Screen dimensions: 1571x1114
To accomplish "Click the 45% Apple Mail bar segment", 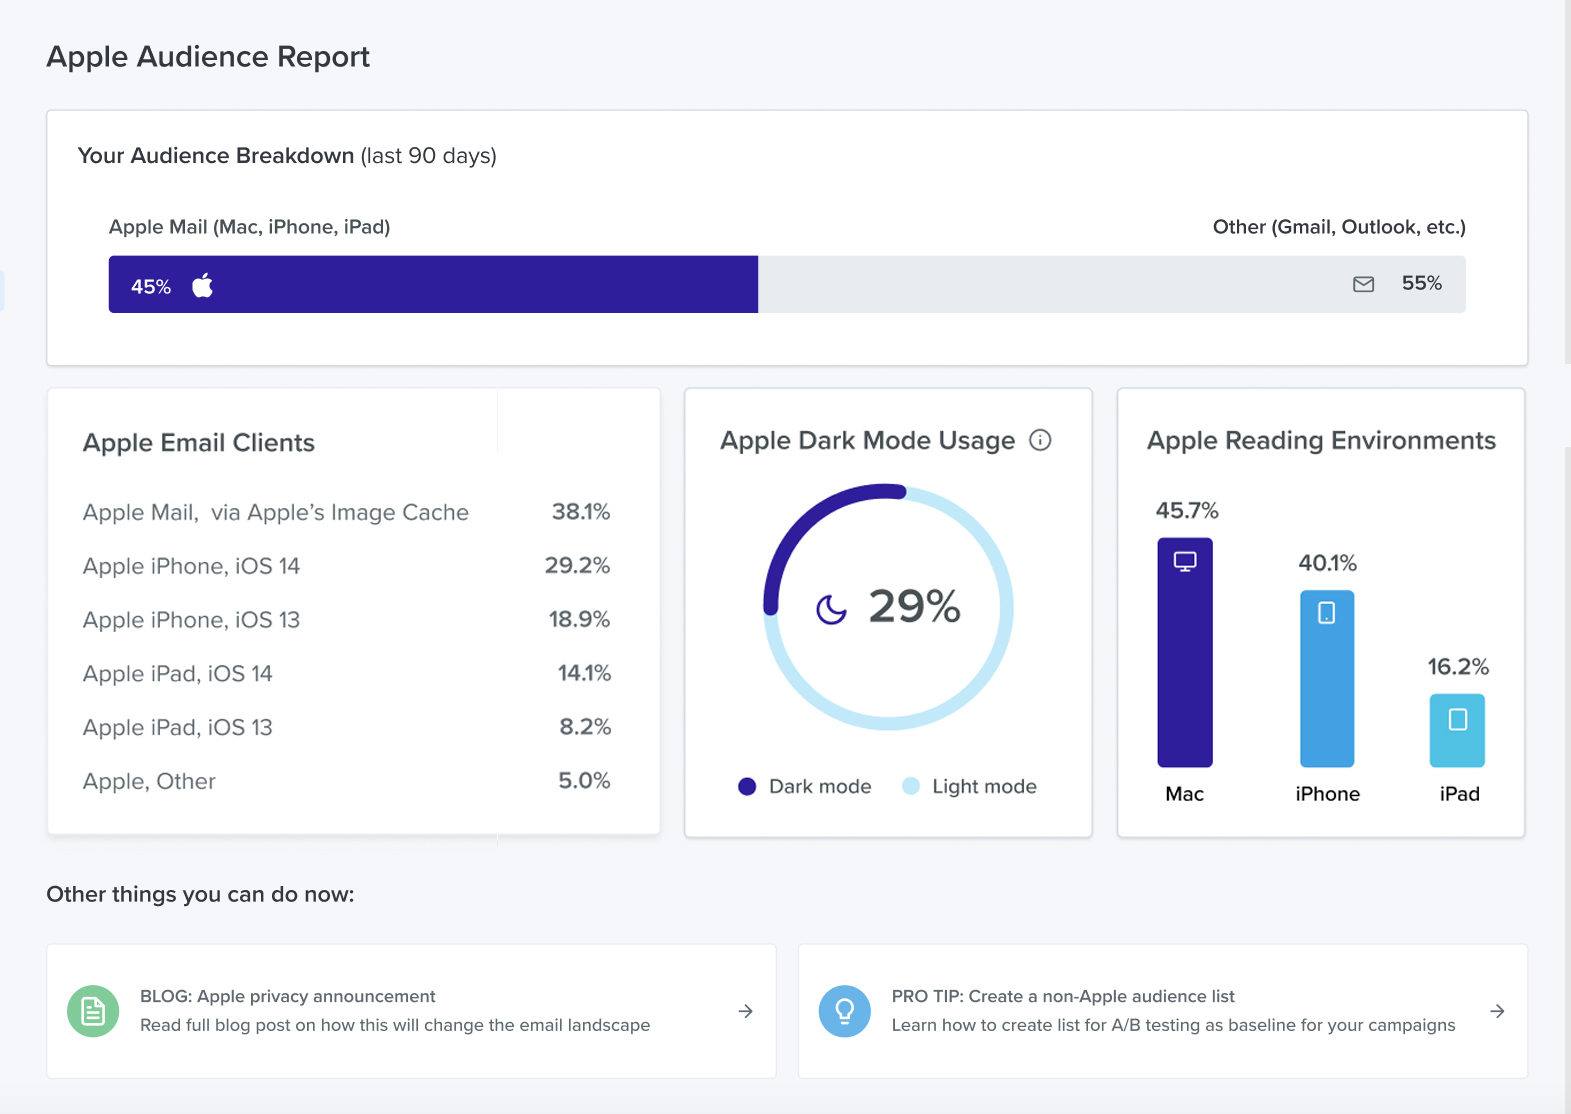I will pos(433,284).
